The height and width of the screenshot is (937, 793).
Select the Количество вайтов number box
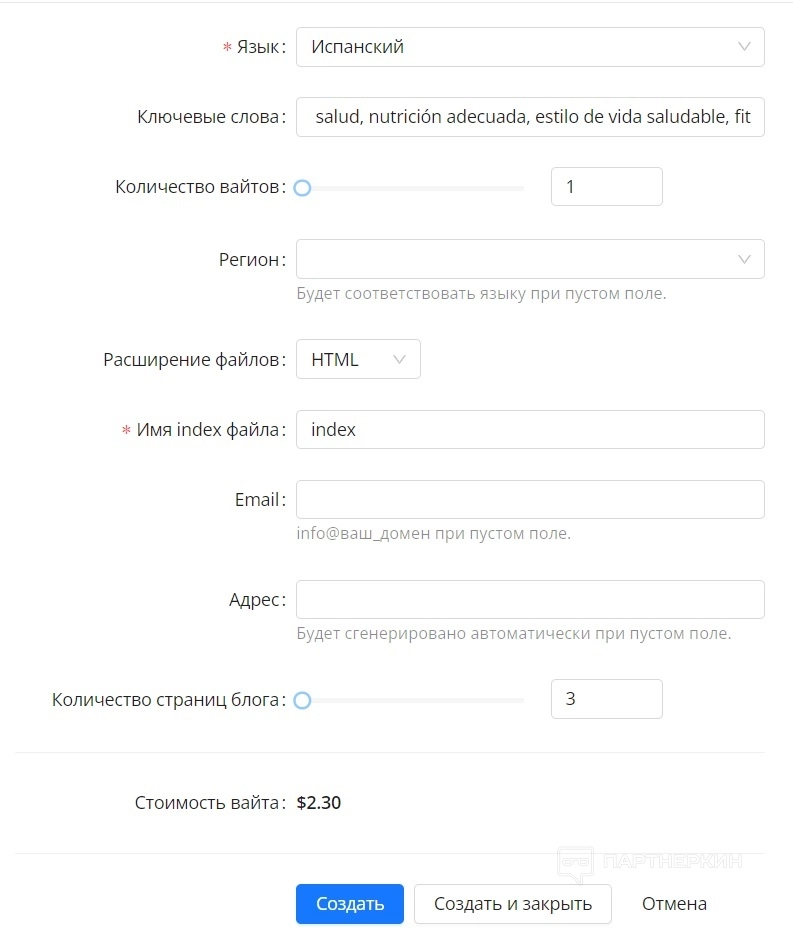606,187
